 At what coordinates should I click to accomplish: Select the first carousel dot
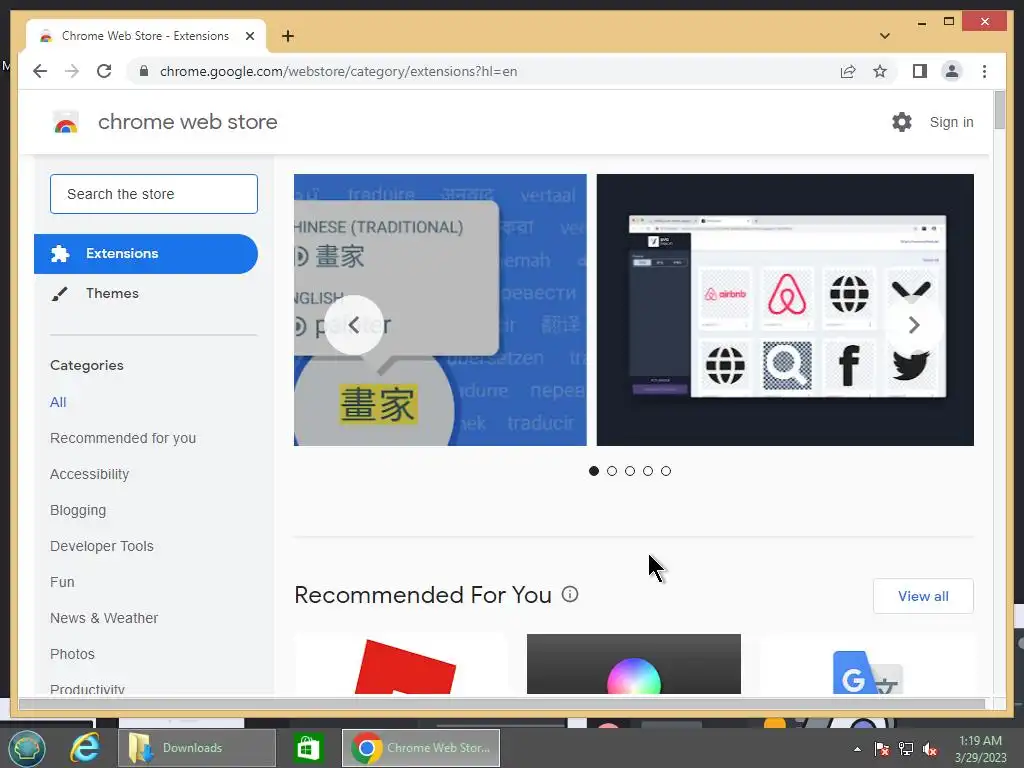coord(594,471)
